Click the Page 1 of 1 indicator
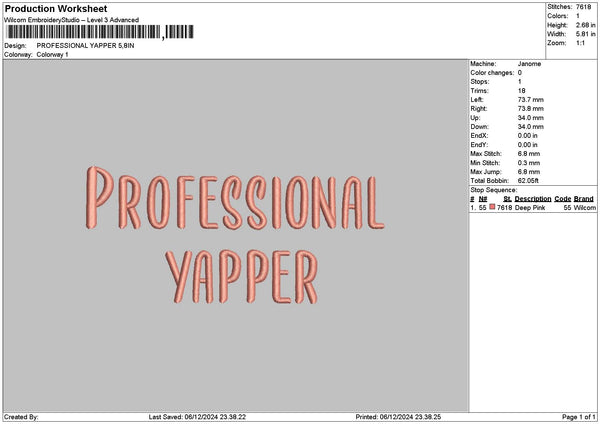Screen dimensions: 600x424 point(579,417)
